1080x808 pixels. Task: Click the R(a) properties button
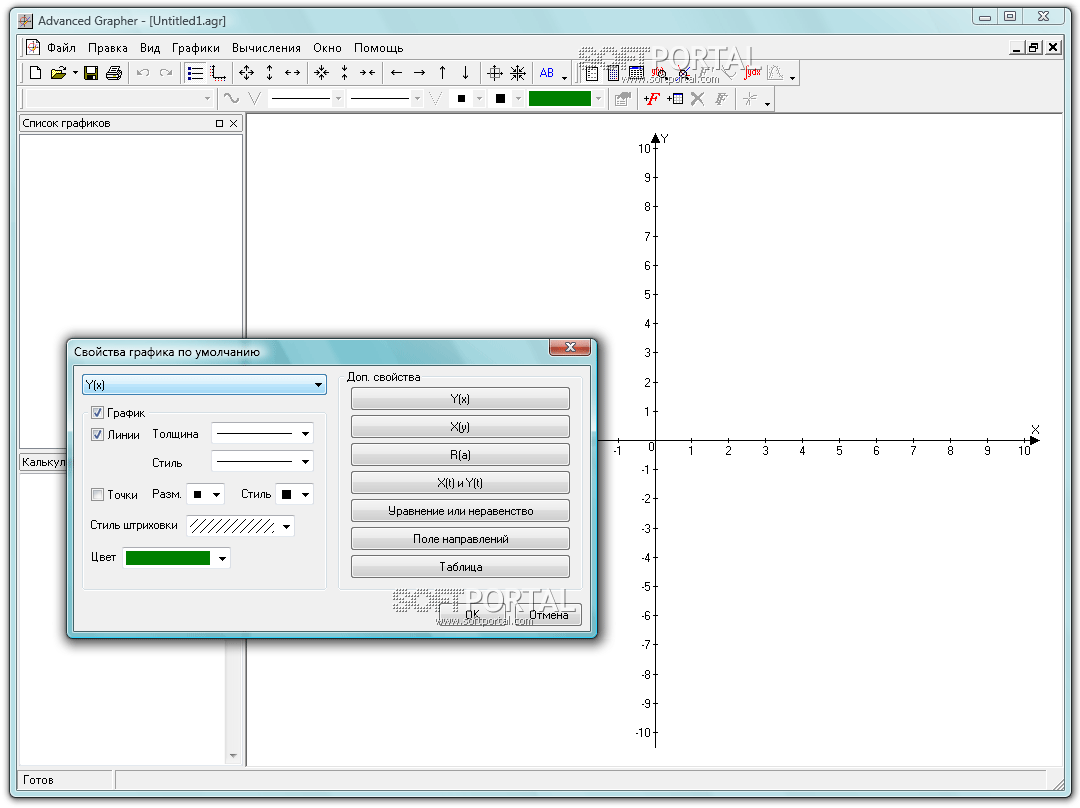(x=460, y=455)
